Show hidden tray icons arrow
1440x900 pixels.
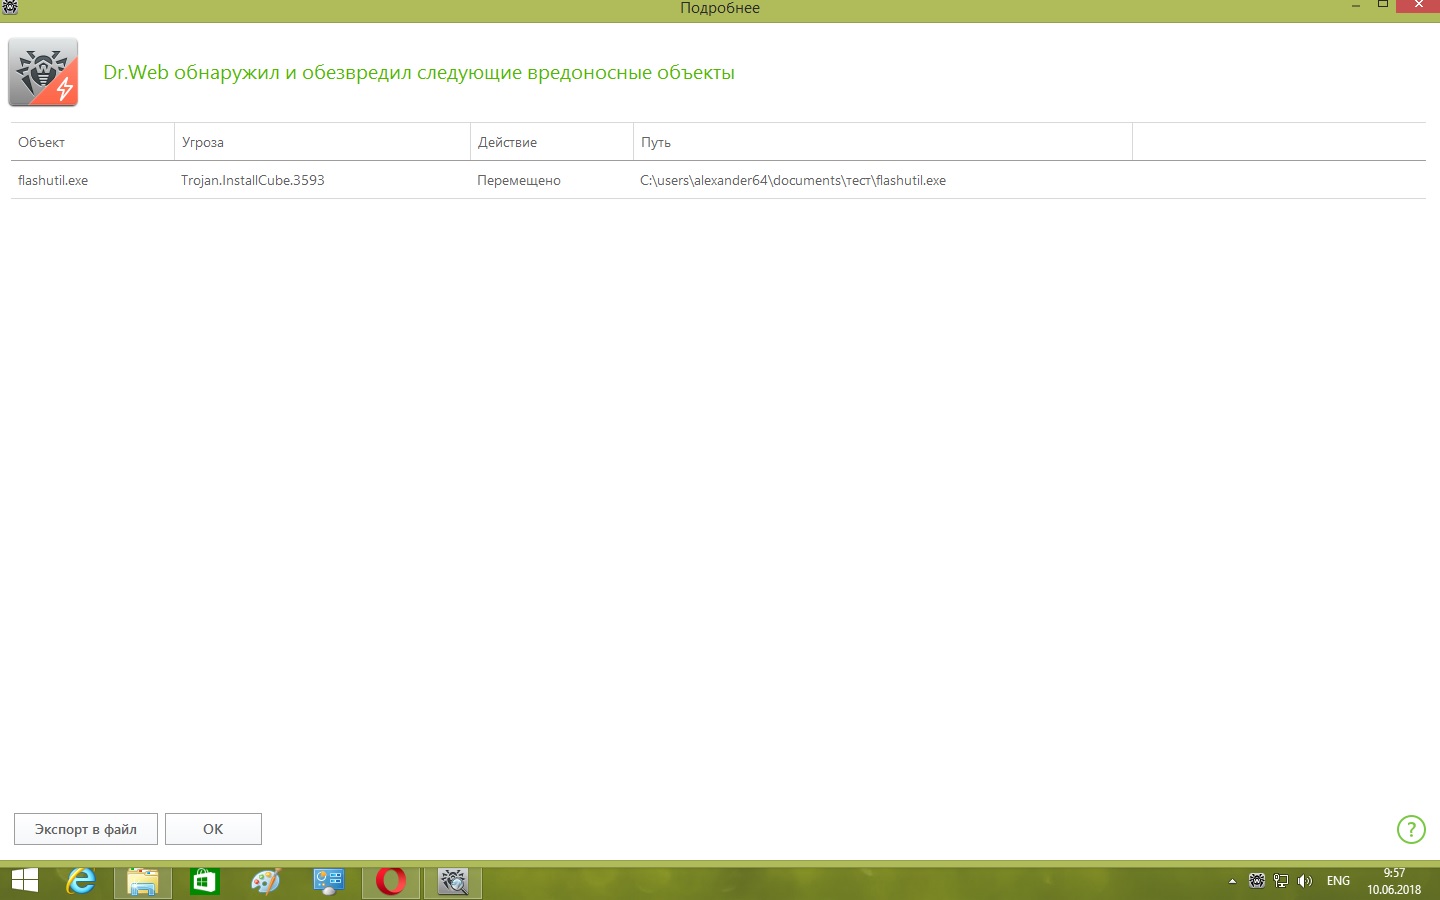1232,881
